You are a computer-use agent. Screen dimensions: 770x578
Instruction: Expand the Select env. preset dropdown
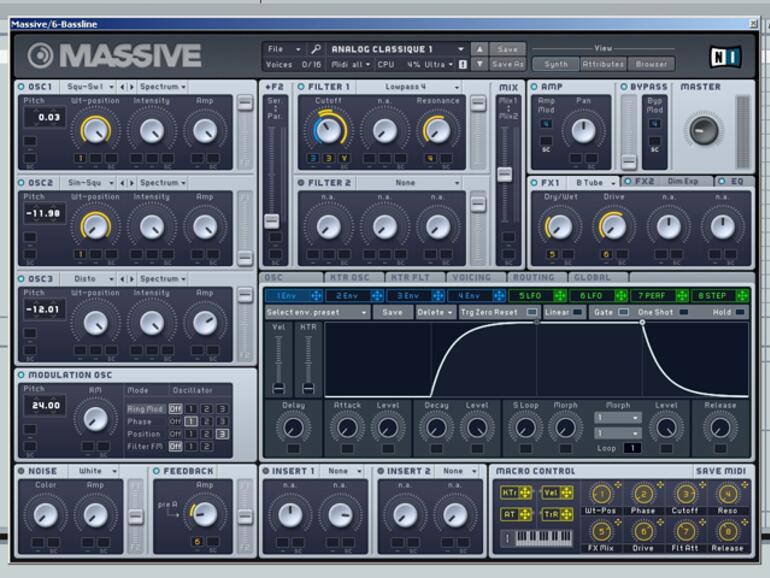coord(317,312)
